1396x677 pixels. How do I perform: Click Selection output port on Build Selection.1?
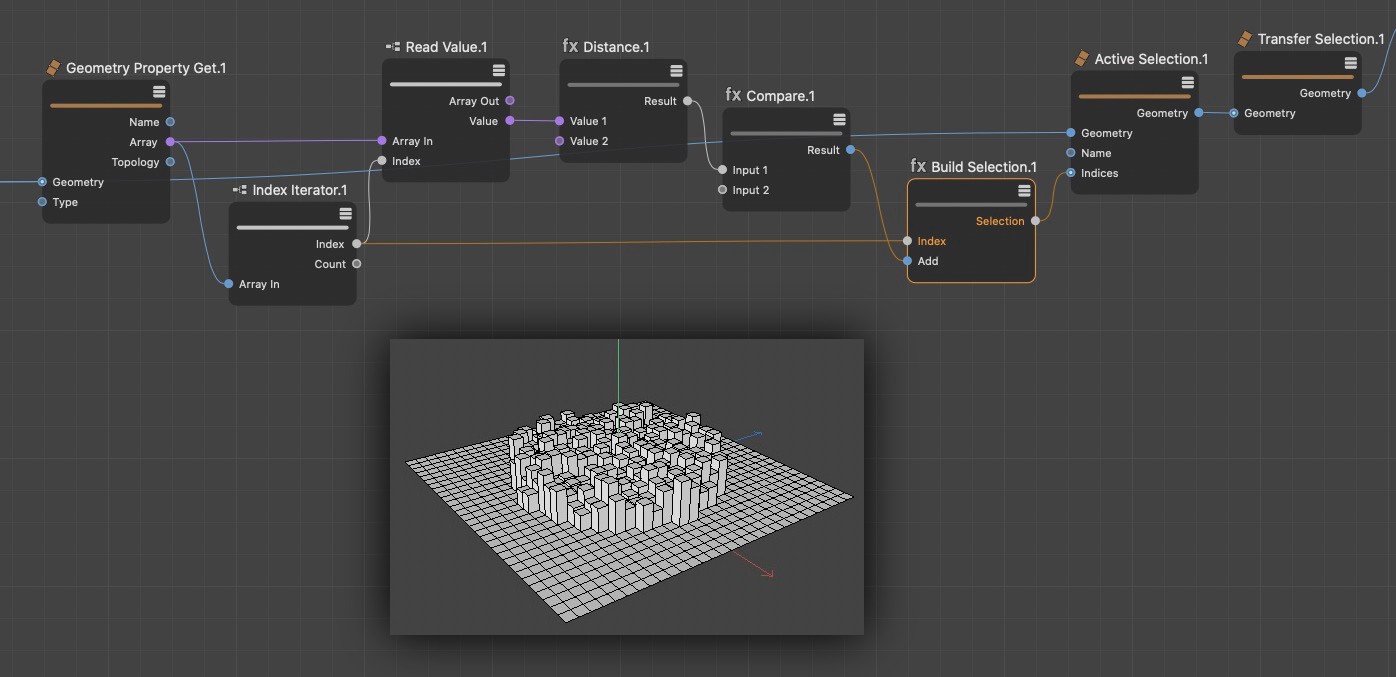click(1035, 221)
